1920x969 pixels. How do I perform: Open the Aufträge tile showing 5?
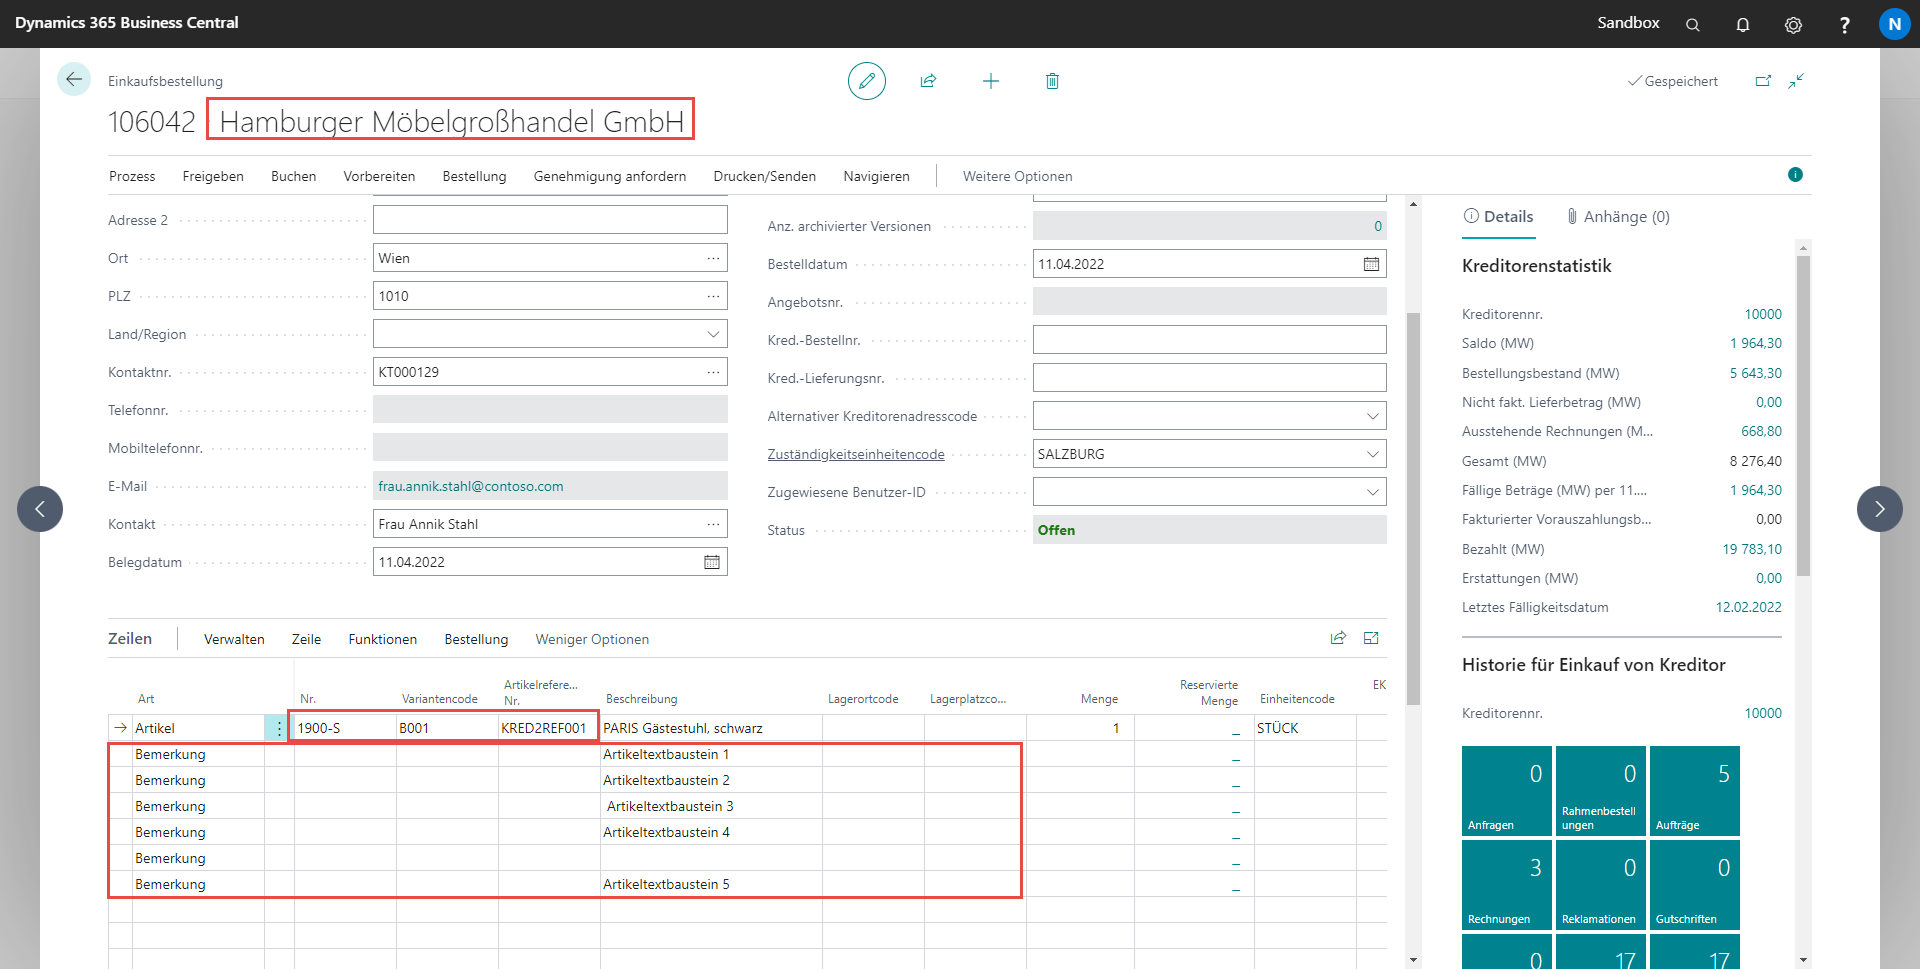coord(1695,791)
